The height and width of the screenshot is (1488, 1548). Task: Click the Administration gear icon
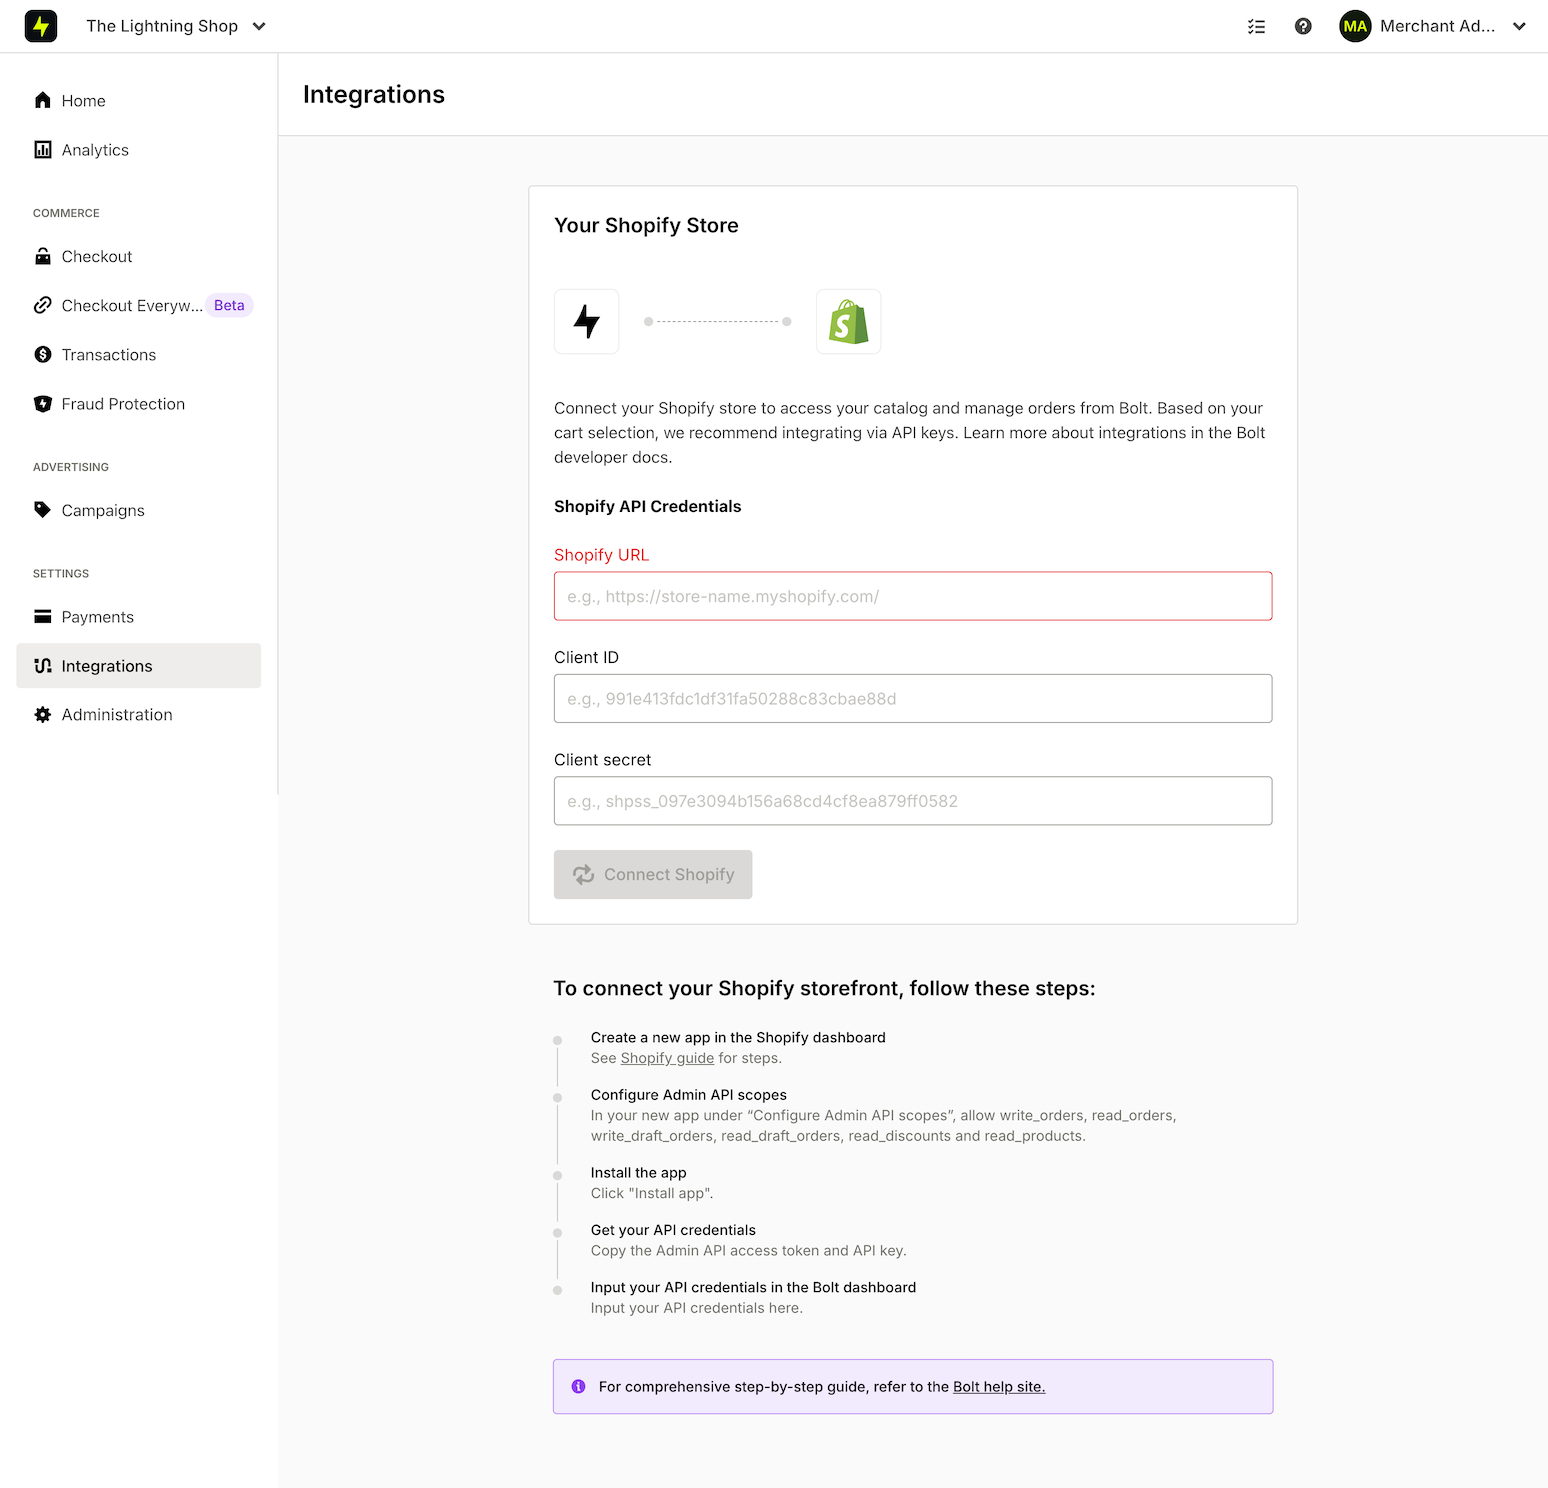pos(43,715)
